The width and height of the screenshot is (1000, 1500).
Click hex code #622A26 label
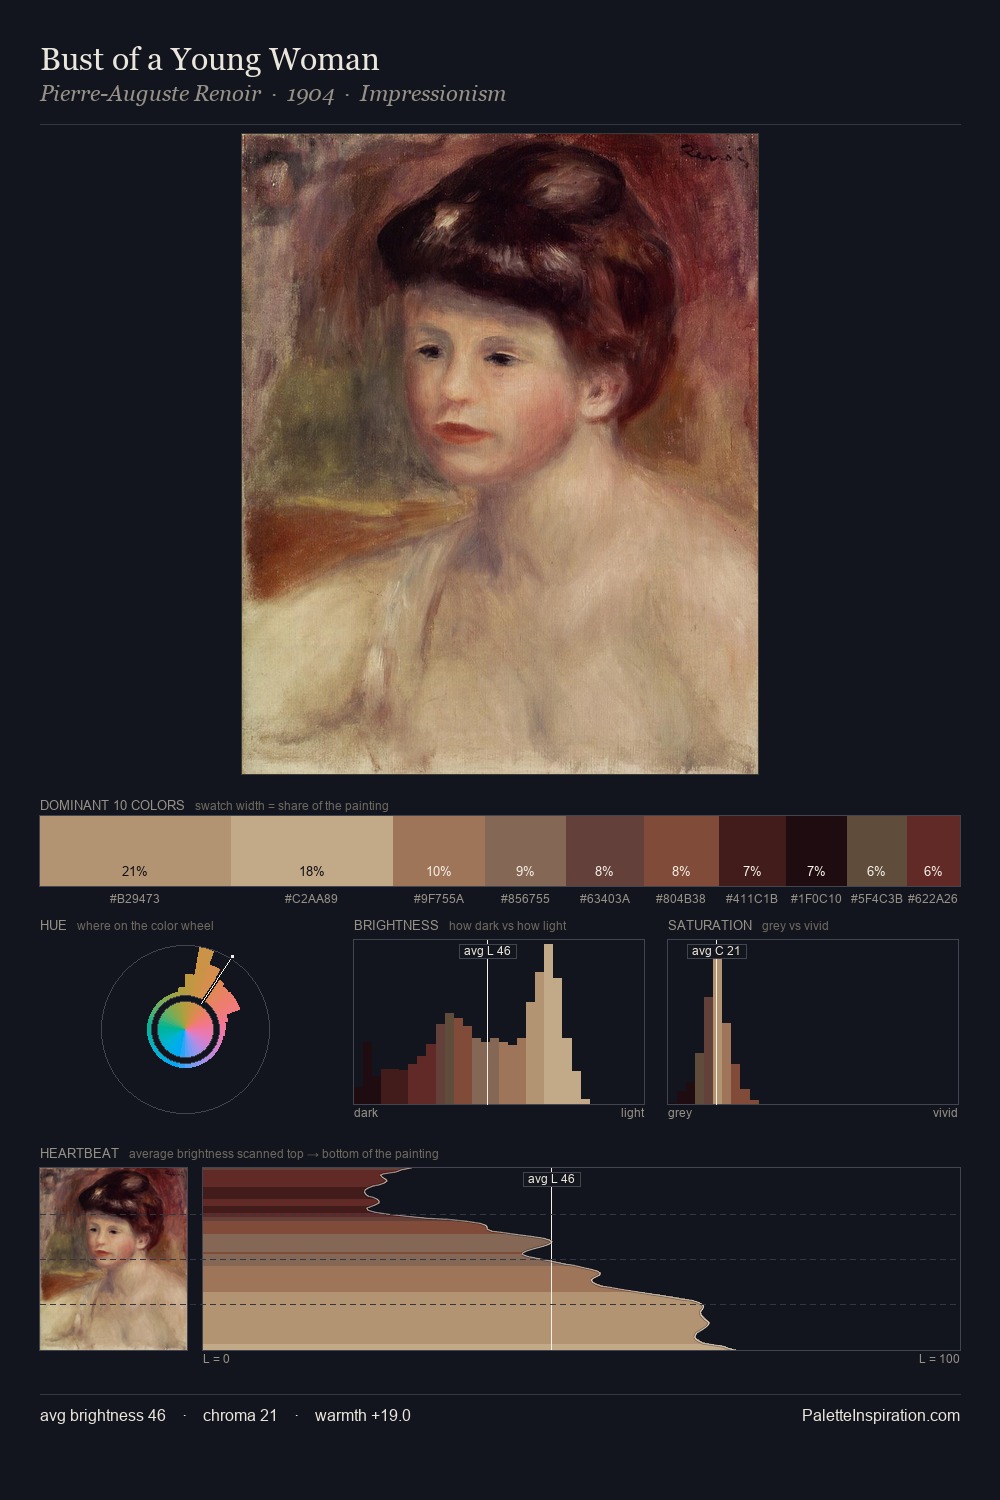coord(933,899)
